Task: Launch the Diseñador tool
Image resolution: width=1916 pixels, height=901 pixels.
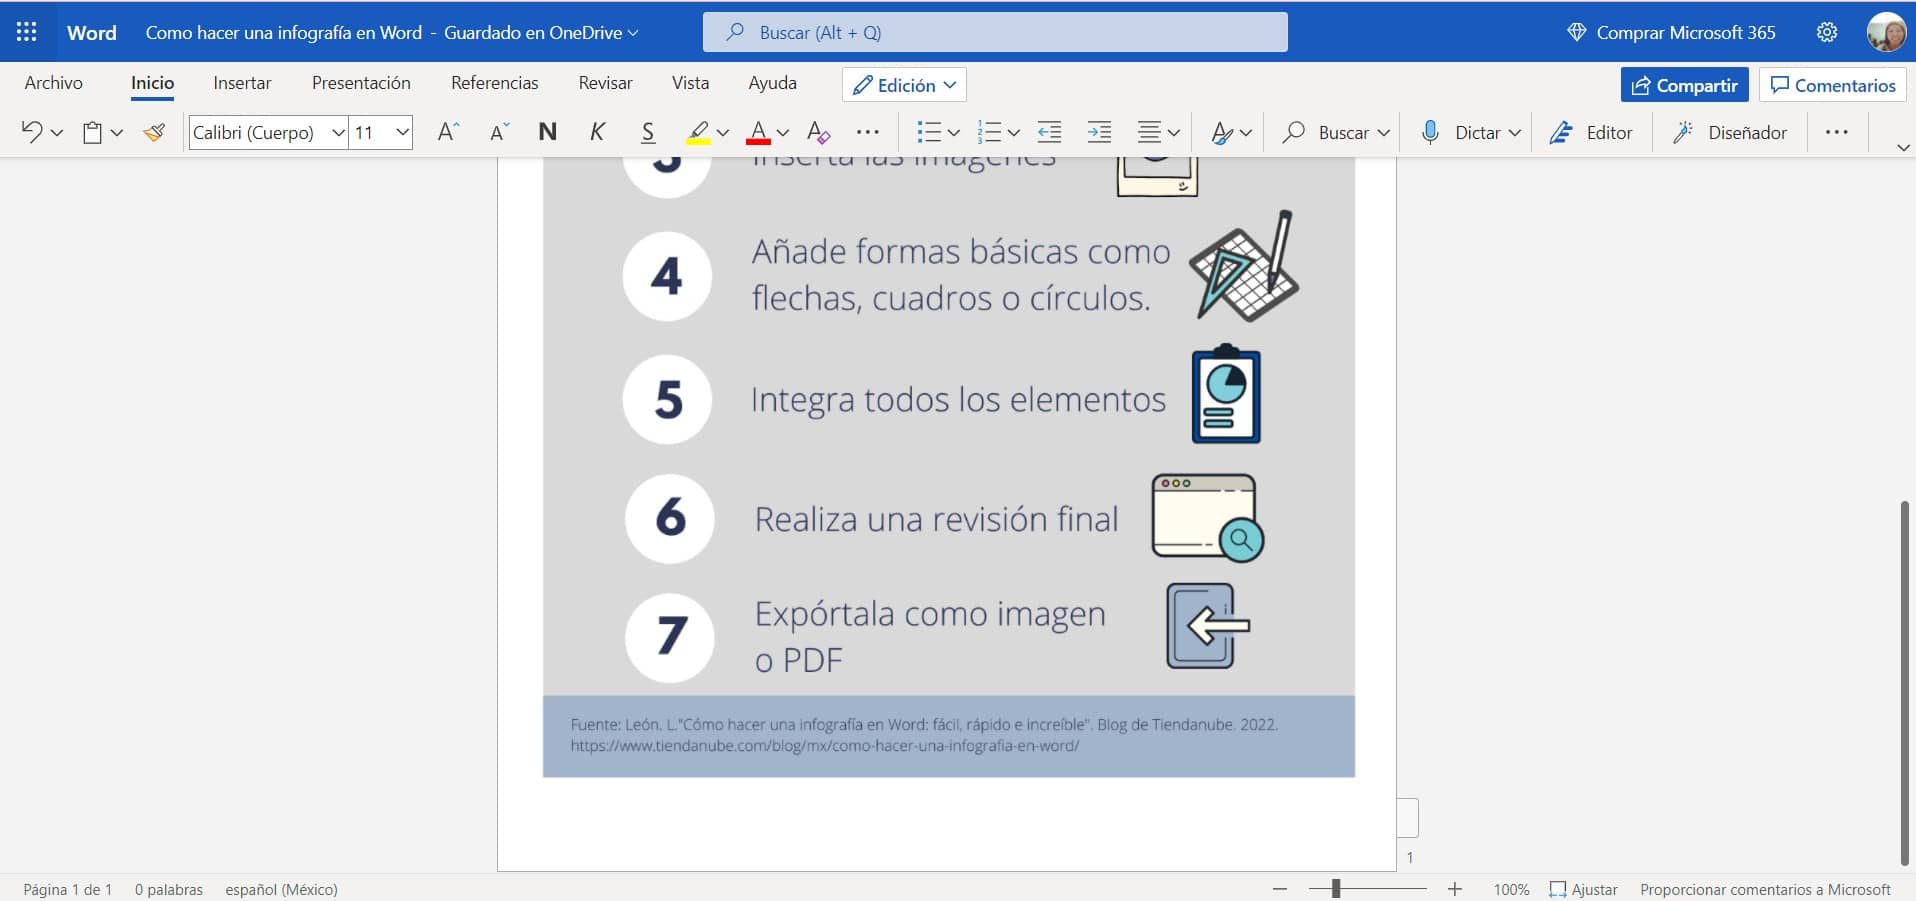Action: coord(1731,132)
